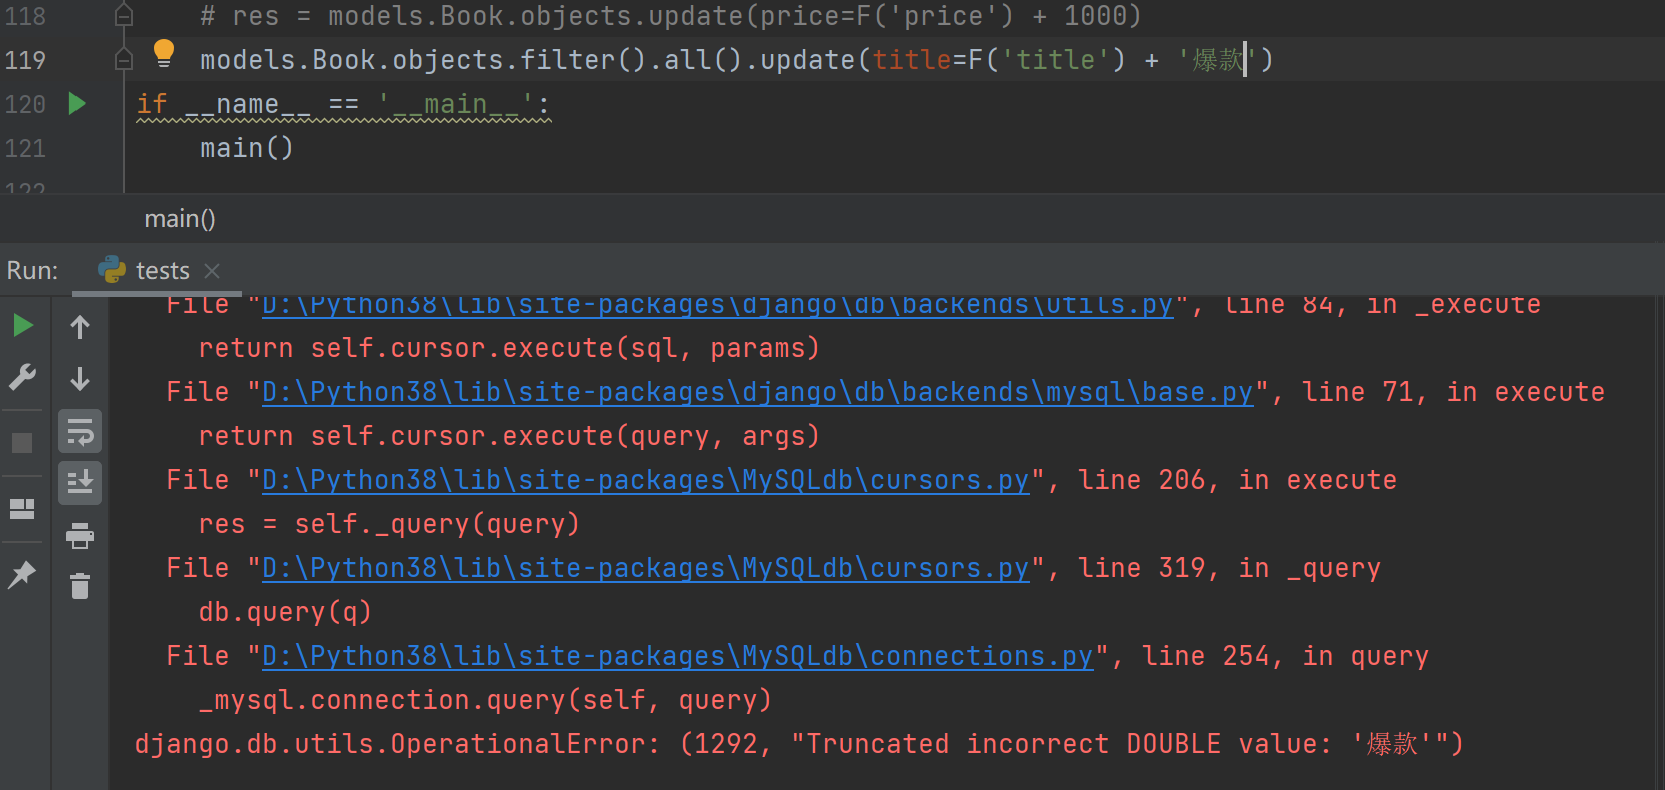Collapse fold marker on line 119
Image resolution: width=1665 pixels, height=790 pixels.
[x=124, y=60]
